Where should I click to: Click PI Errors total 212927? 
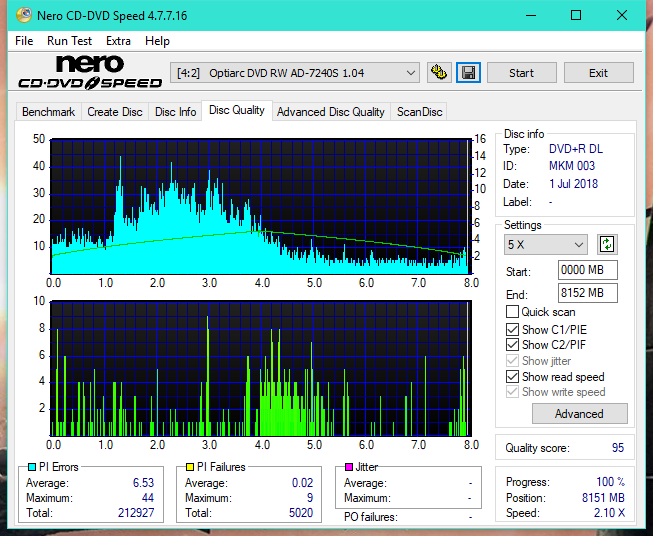pyautogui.click(x=136, y=513)
